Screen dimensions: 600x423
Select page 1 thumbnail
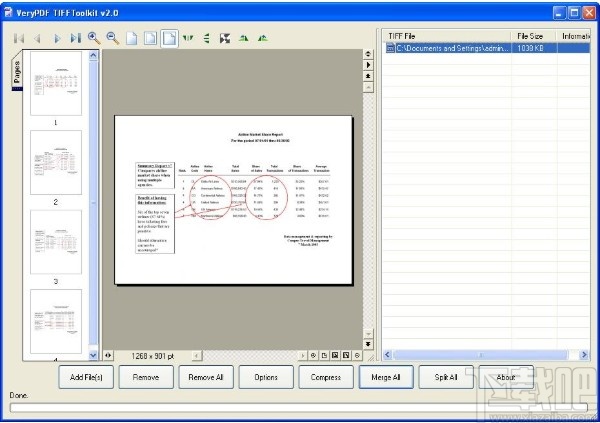56,83
